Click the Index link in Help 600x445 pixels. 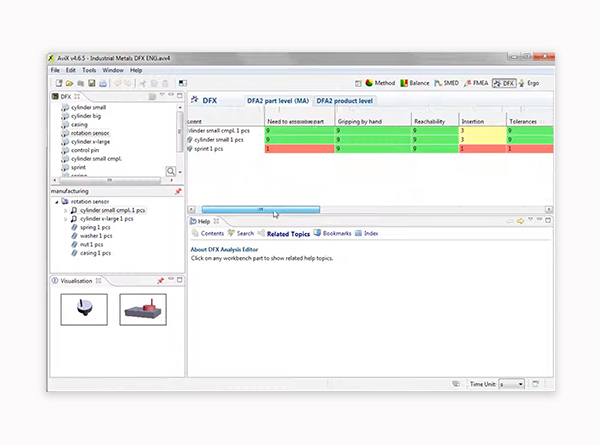371,233
